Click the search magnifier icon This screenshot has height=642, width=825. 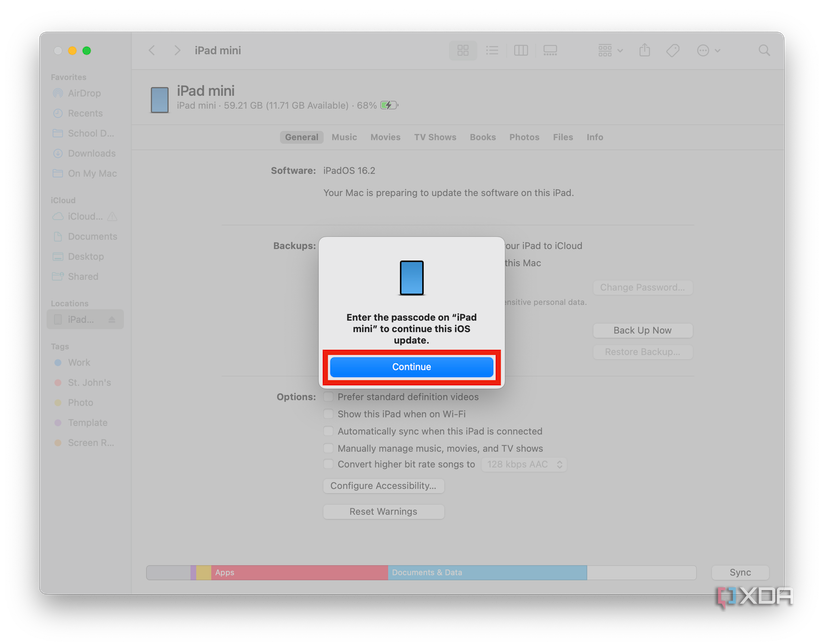click(x=764, y=51)
